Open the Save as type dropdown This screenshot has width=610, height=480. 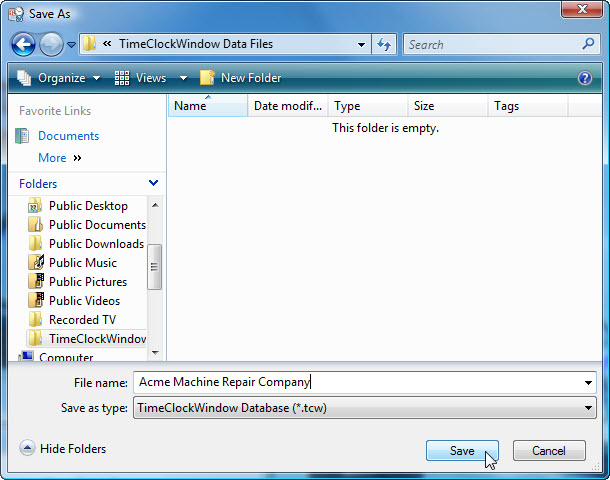tap(588, 408)
